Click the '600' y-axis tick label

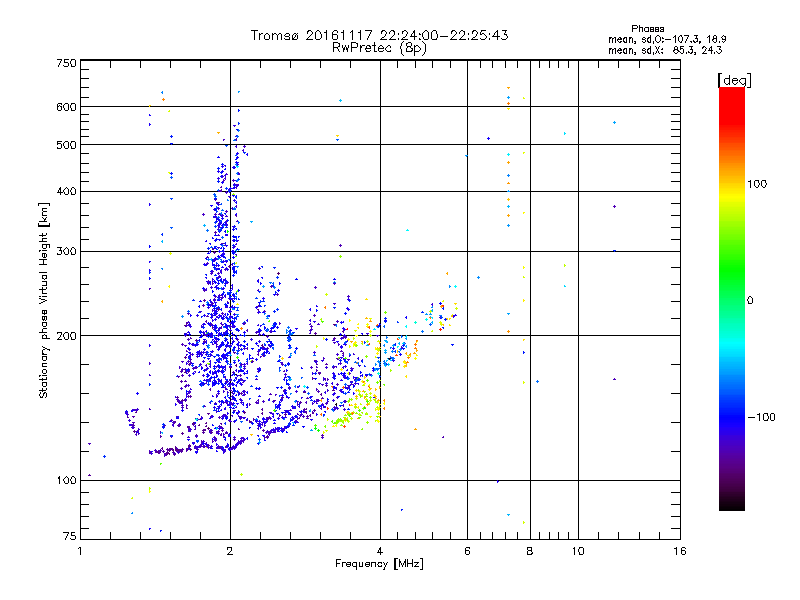click(66, 107)
